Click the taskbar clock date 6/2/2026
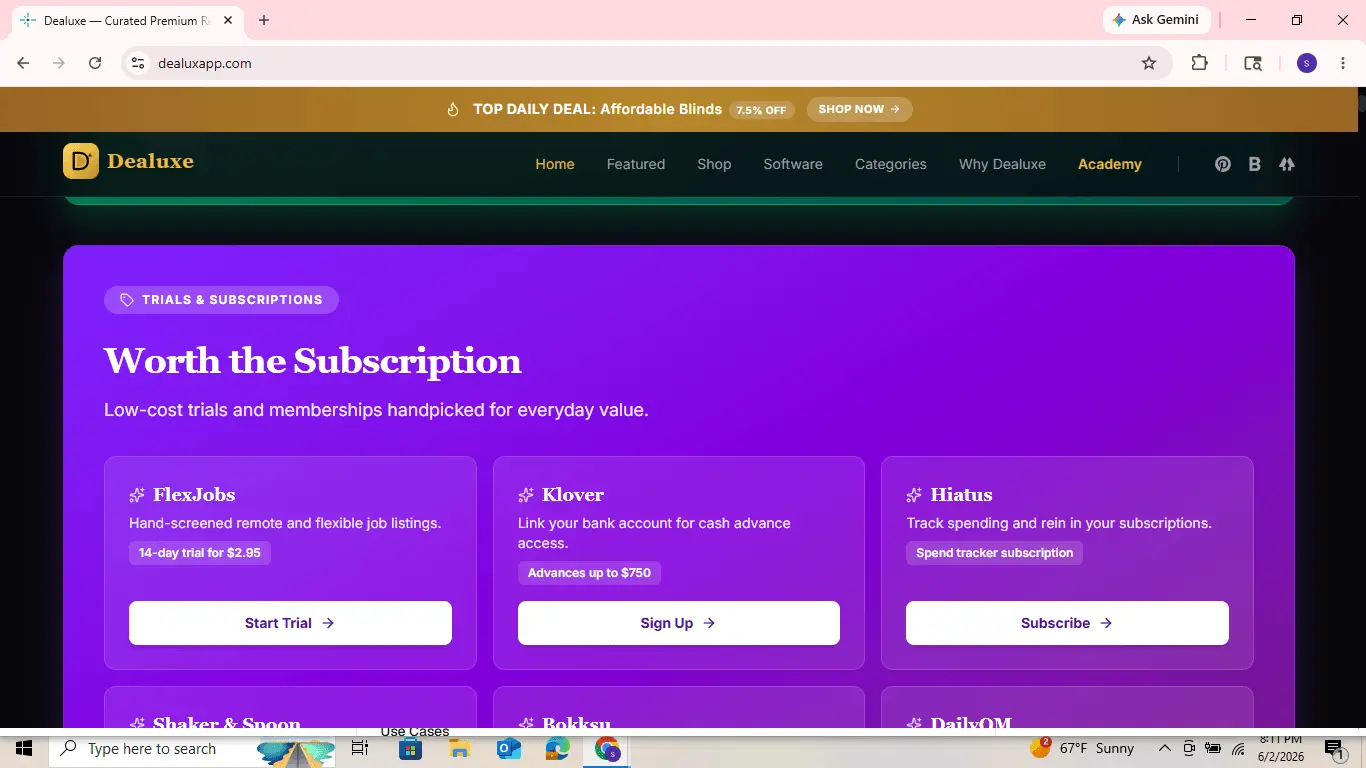Image resolution: width=1366 pixels, height=768 pixels. 1281,757
